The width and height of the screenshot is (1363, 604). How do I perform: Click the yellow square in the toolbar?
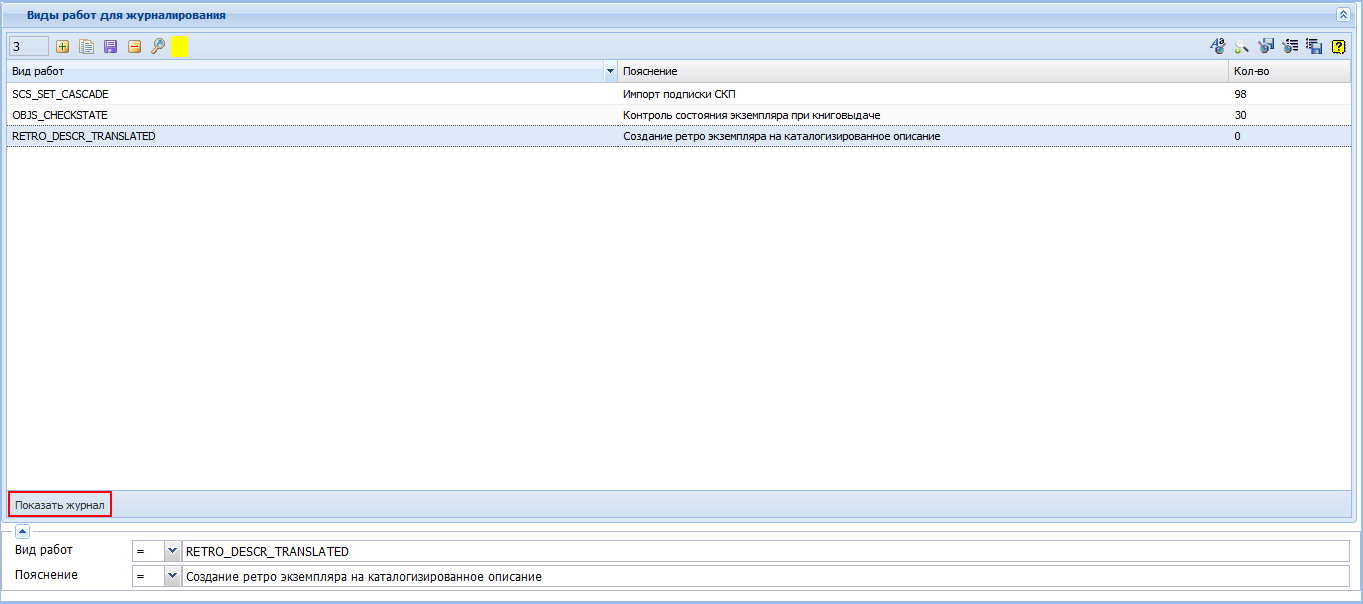(x=180, y=46)
